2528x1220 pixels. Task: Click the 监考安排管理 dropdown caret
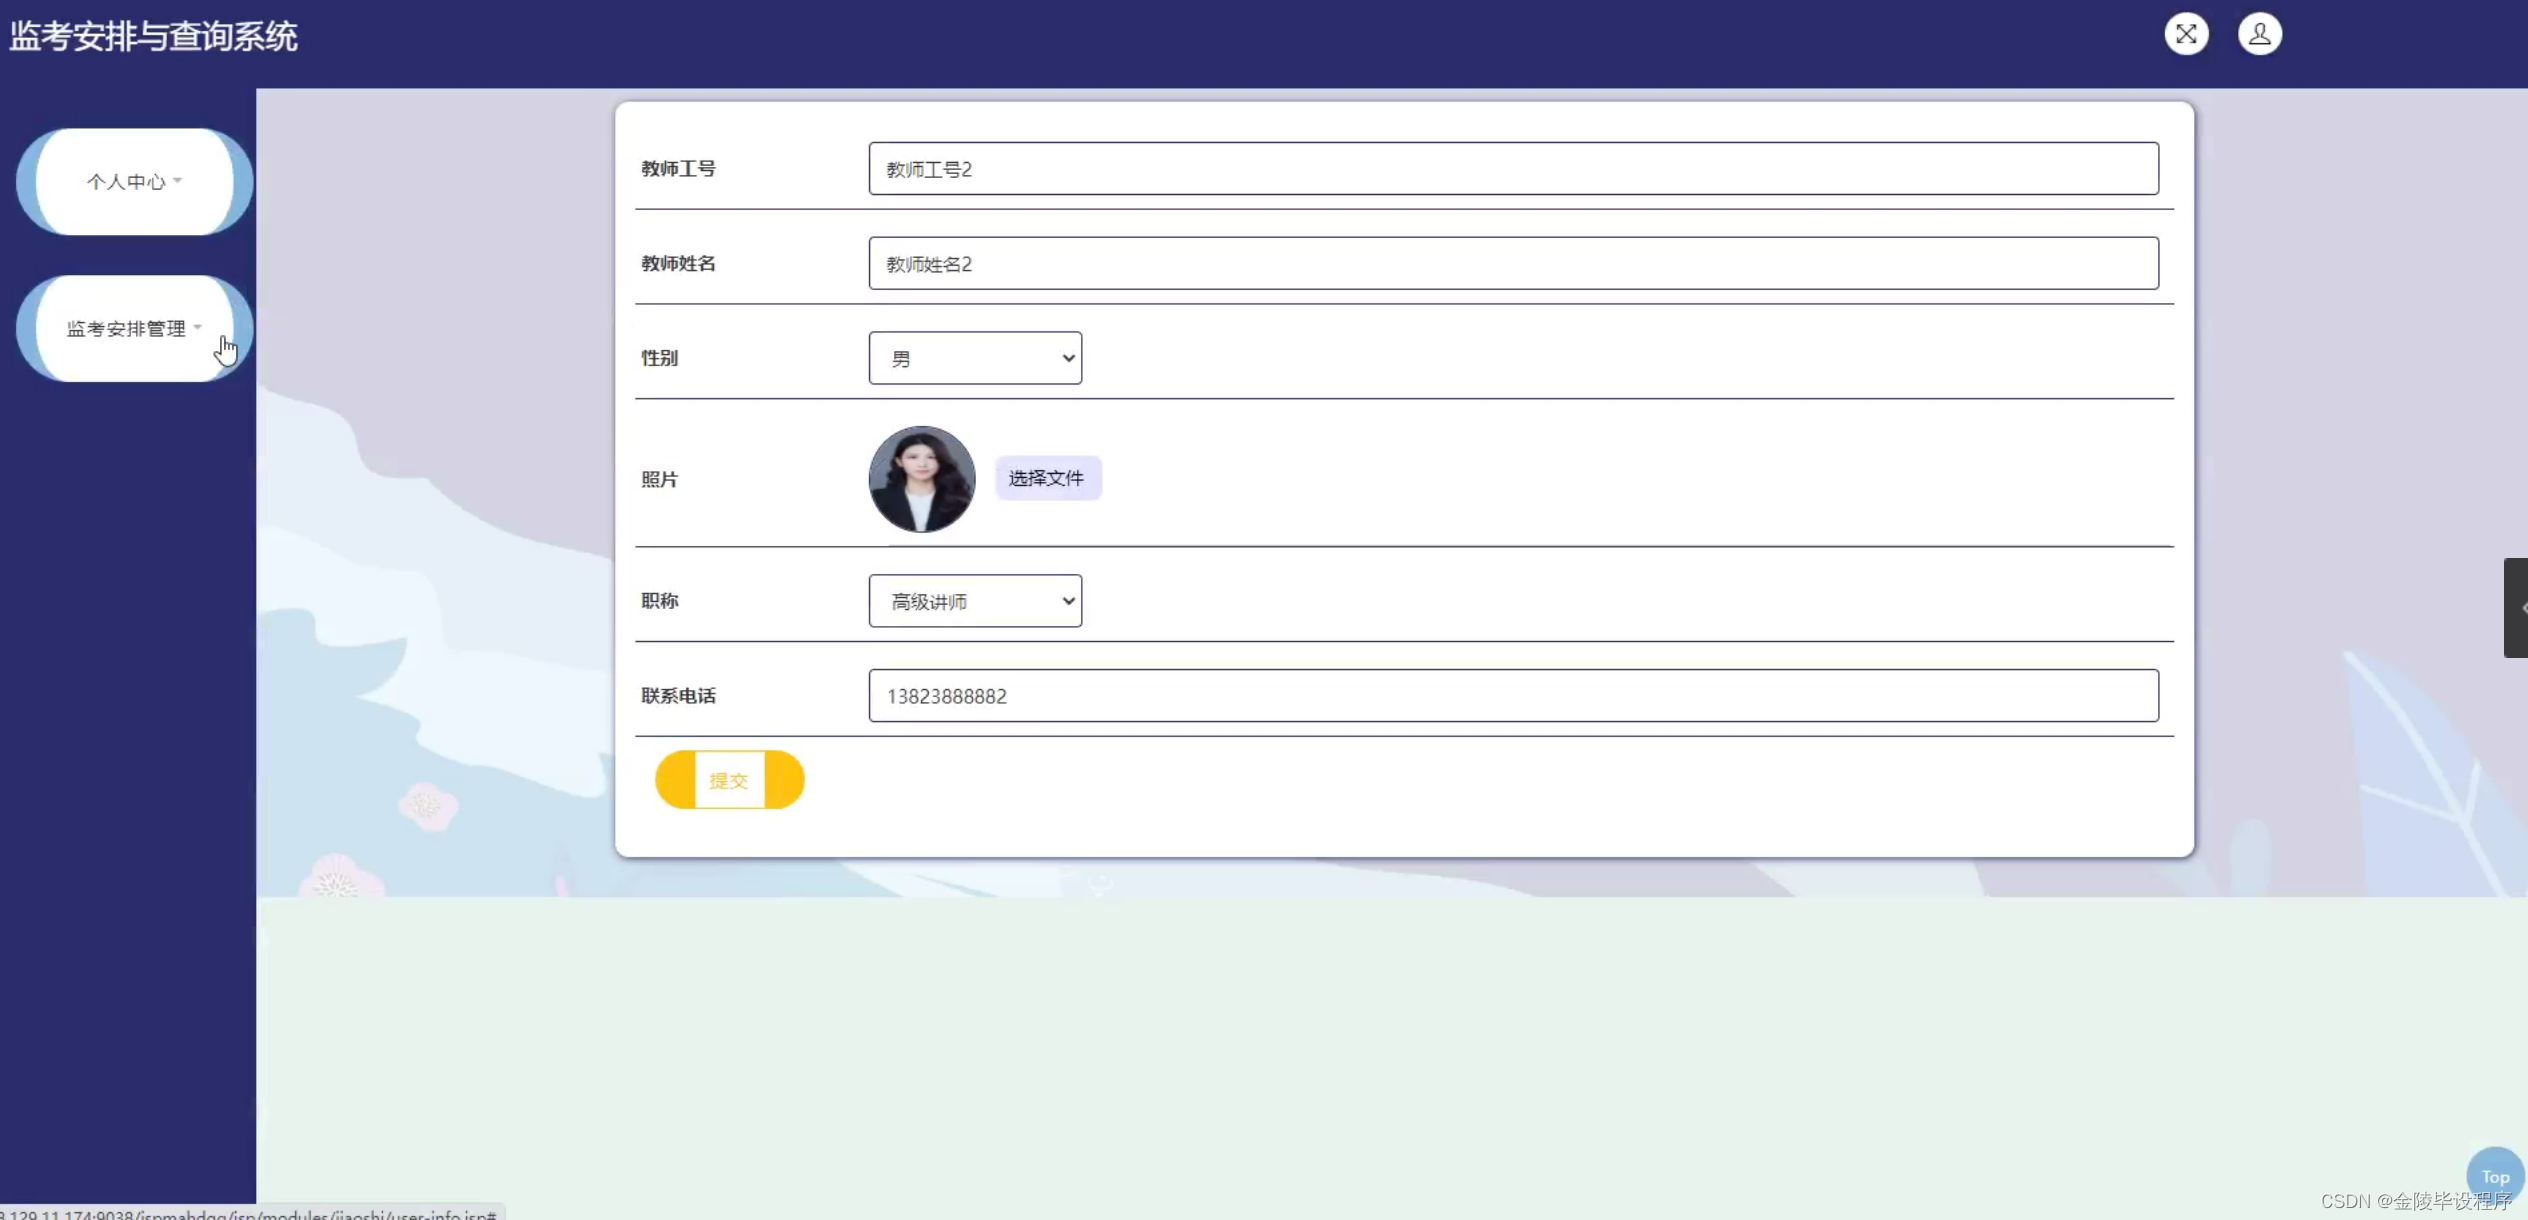(198, 327)
